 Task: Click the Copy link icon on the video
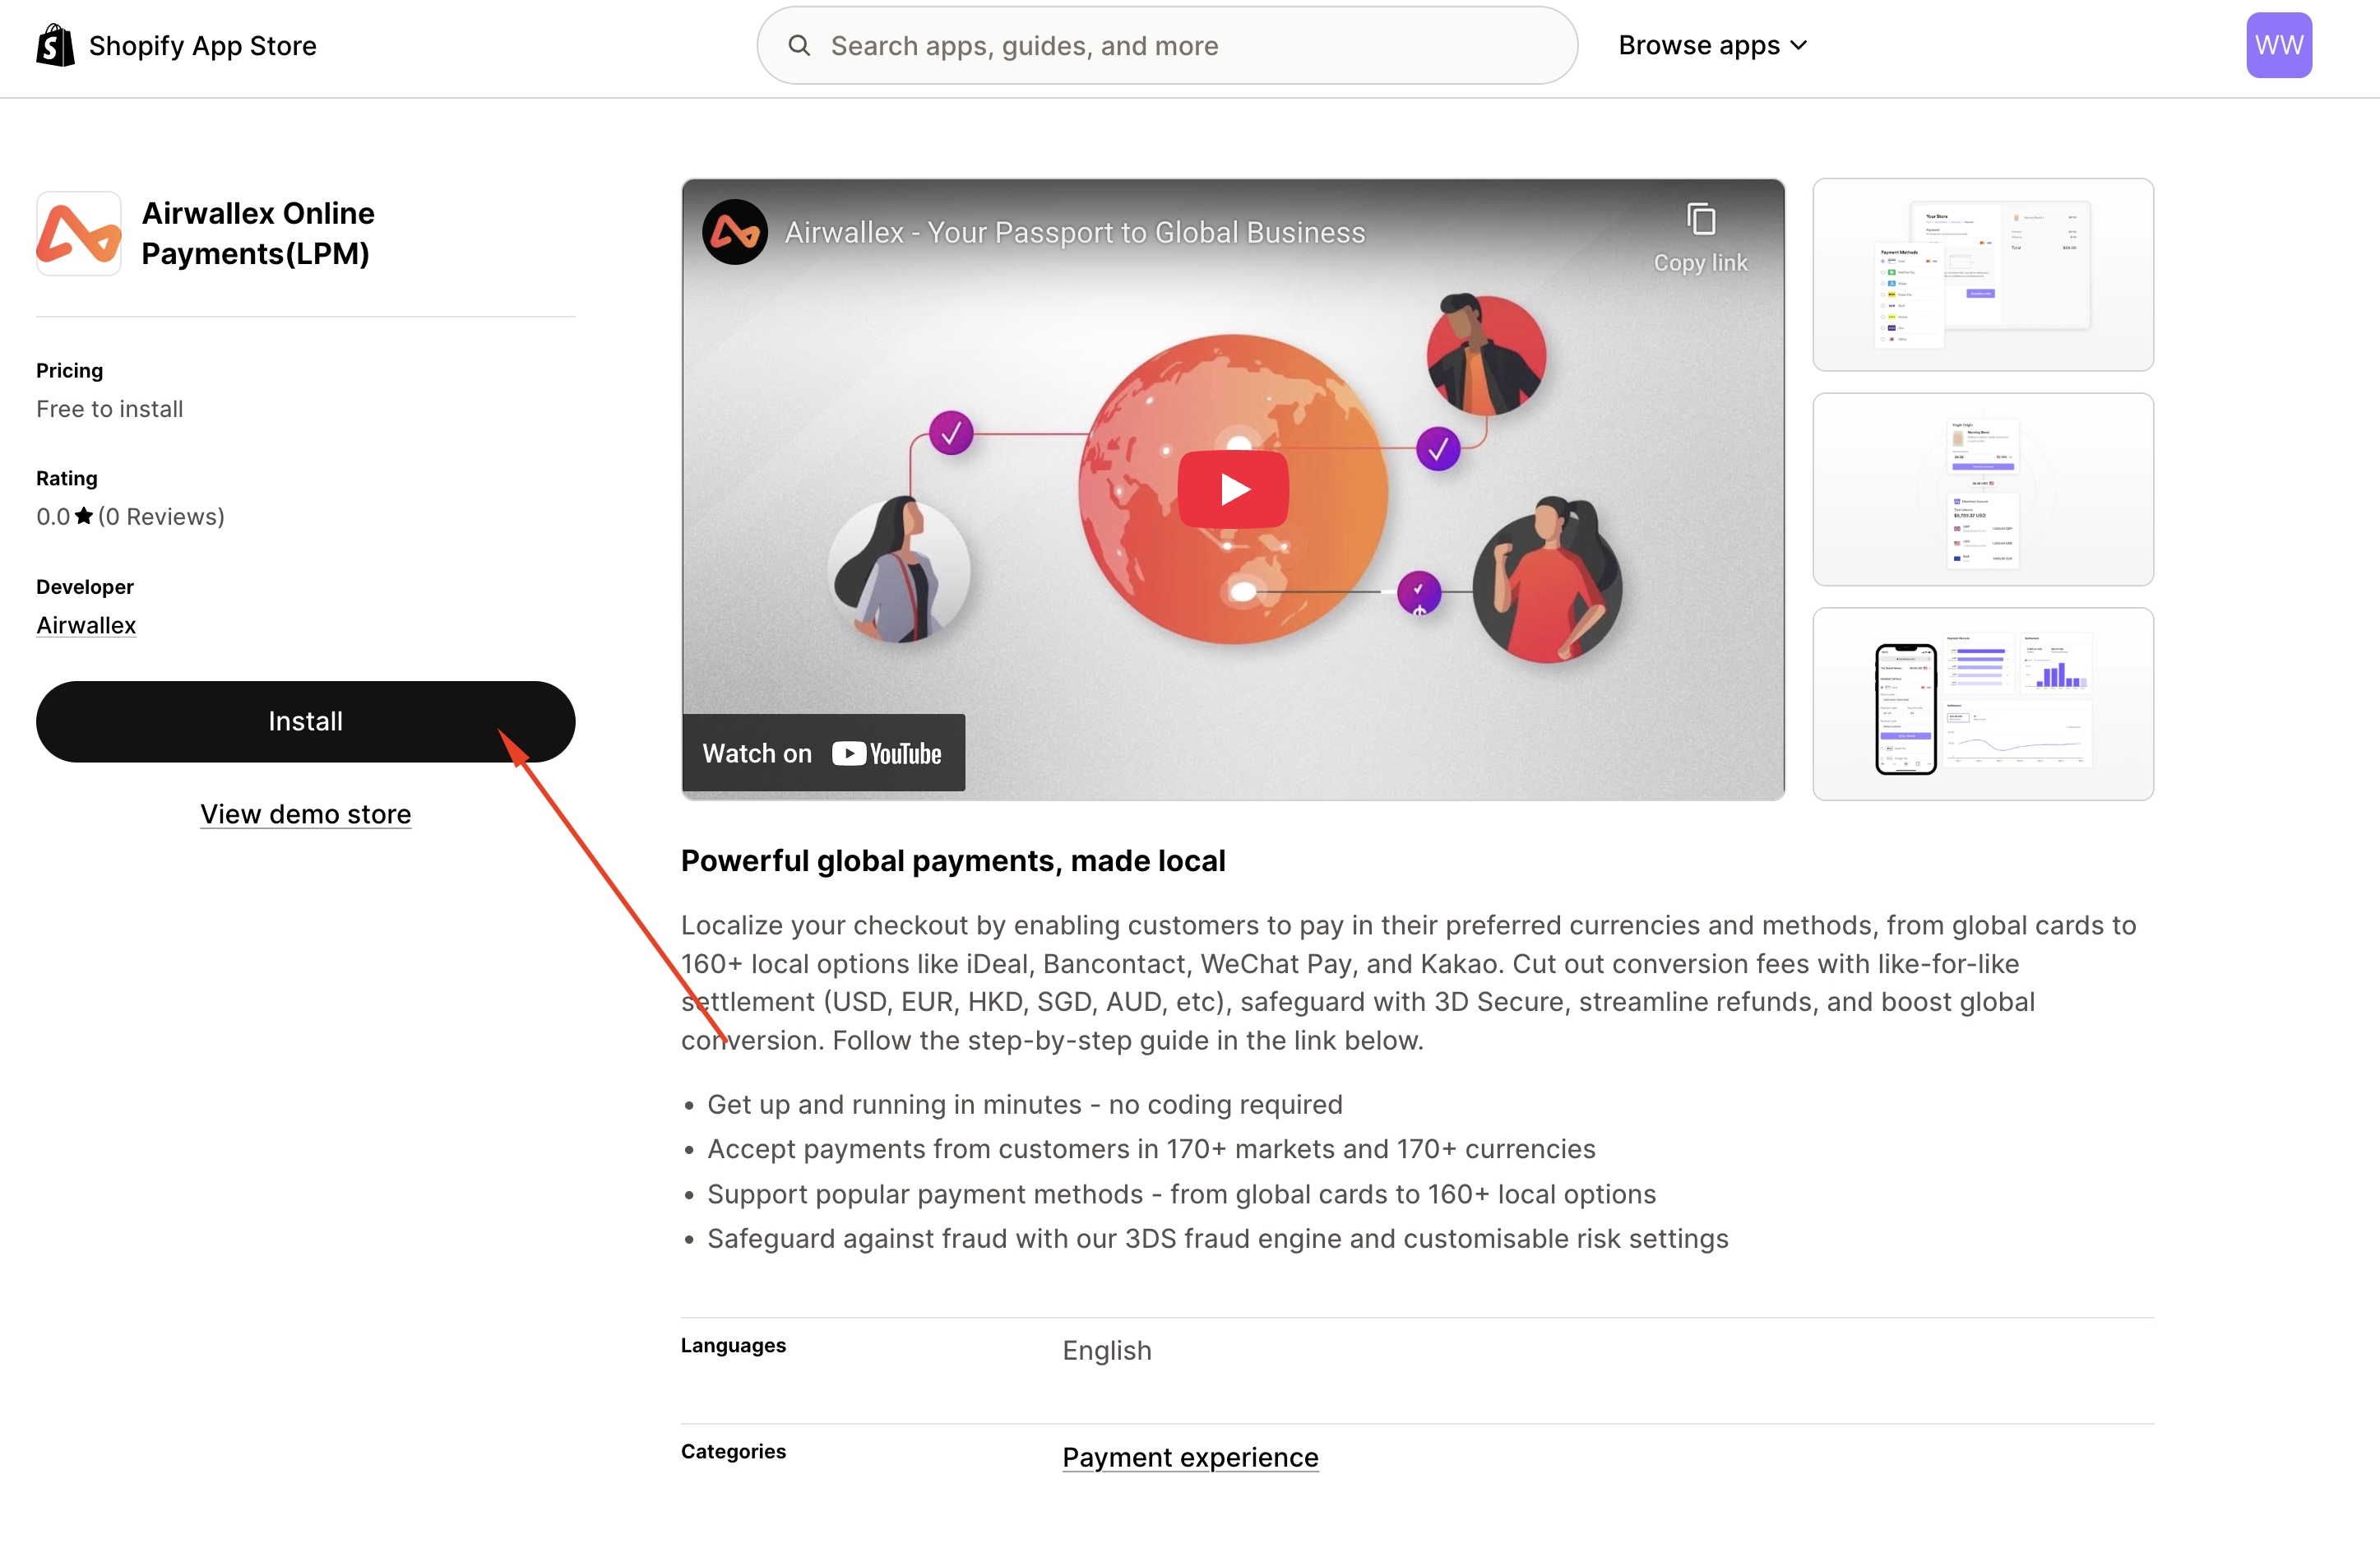(x=1700, y=220)
